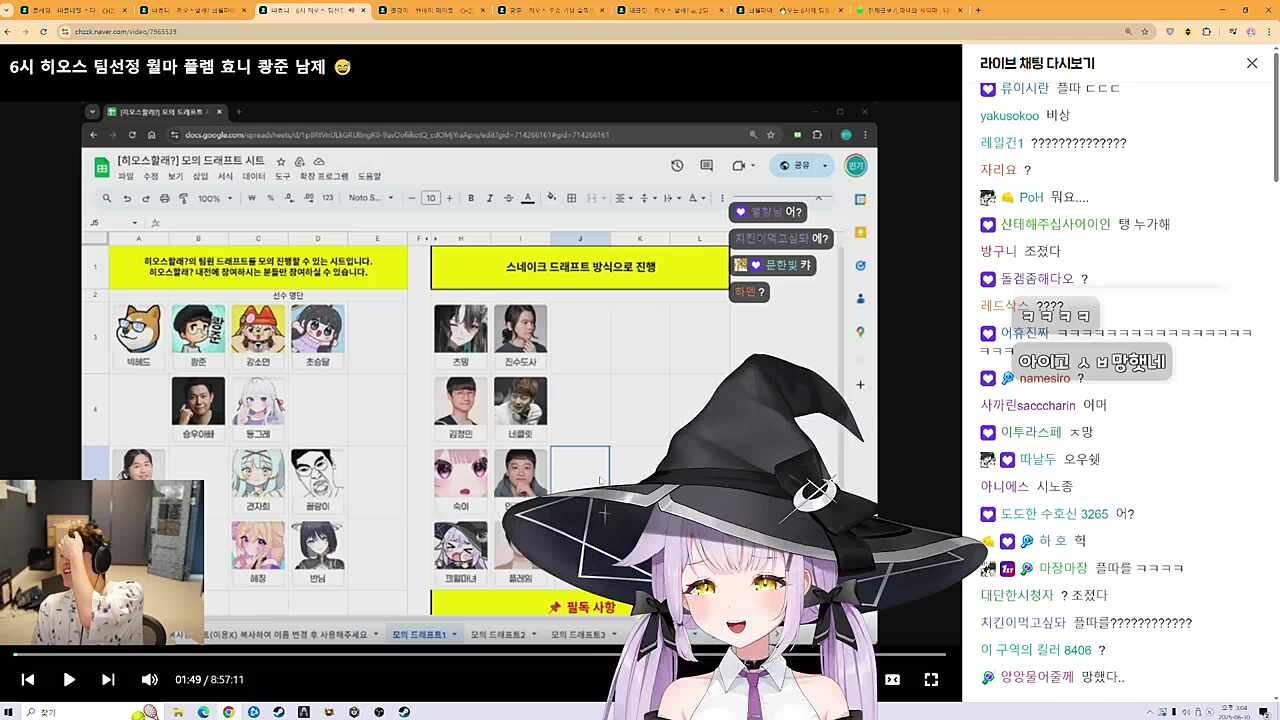Viewport: 1280px width, 720px height.
Task: Switch to 모의 드래프트2 sheet tab
Action: [x=497, y=634]
